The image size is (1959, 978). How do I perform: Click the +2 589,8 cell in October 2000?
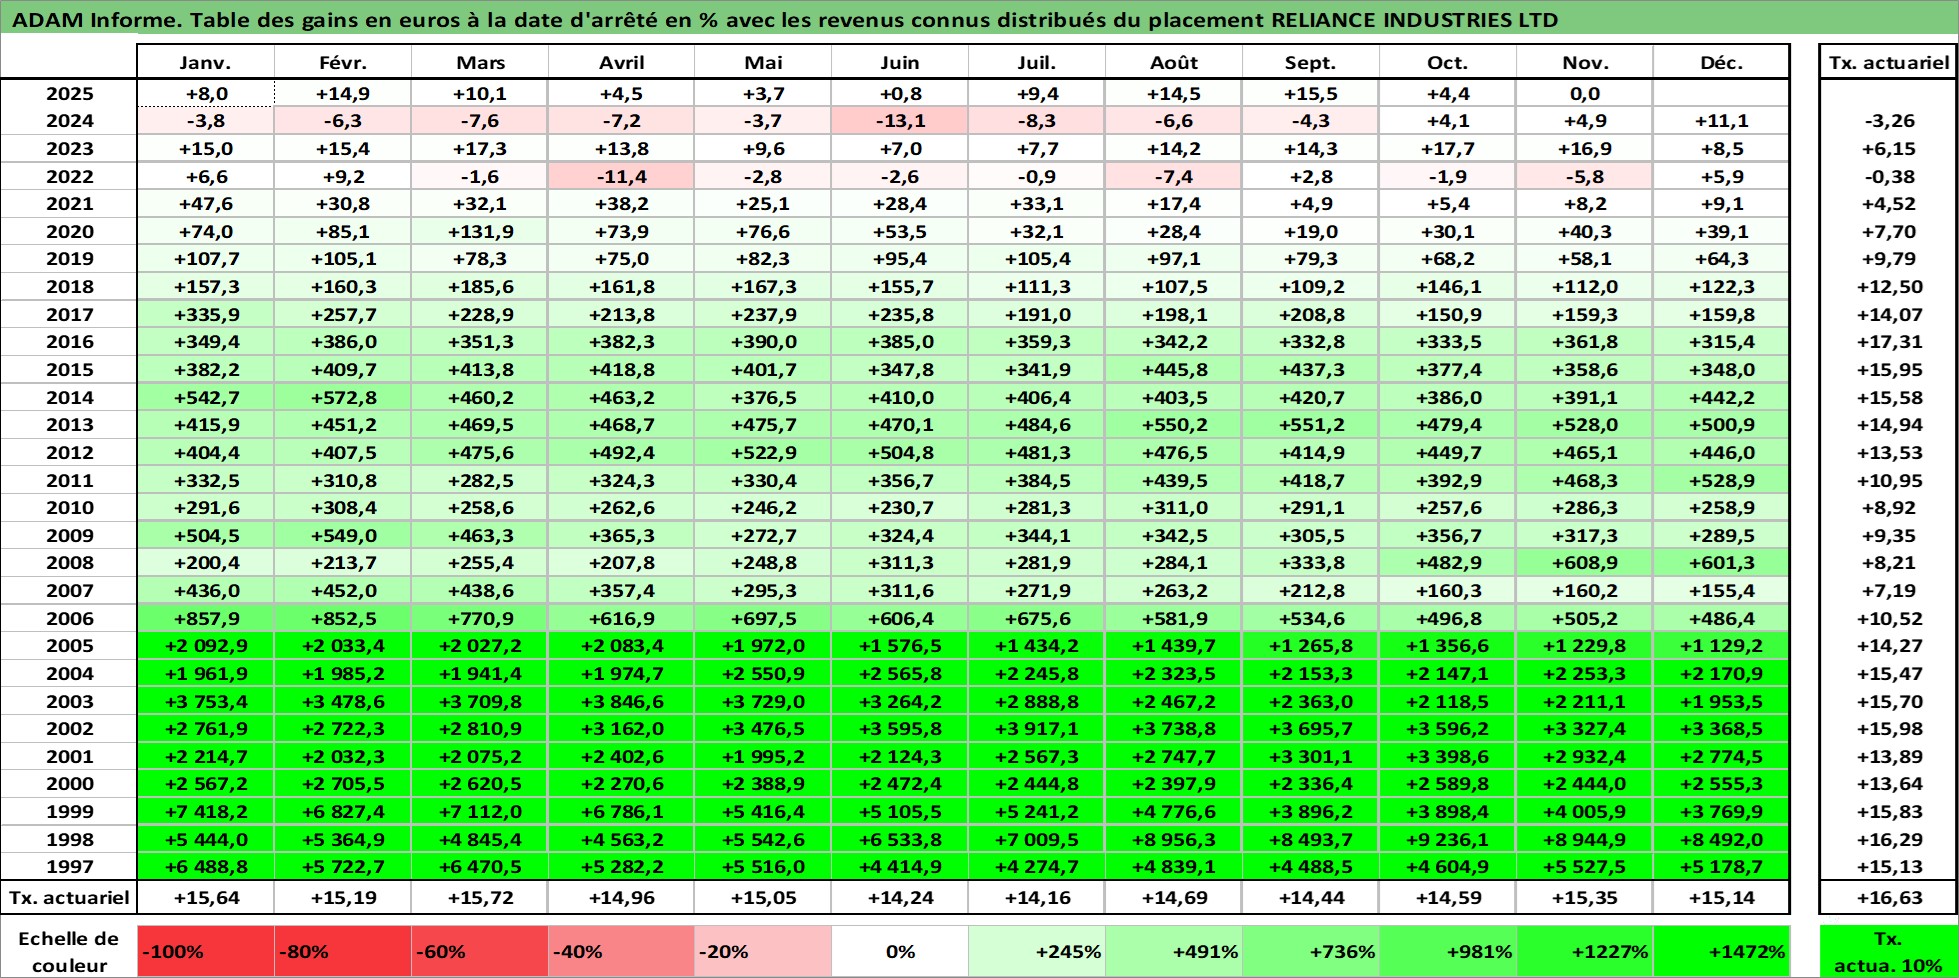tap(1448, 784)
